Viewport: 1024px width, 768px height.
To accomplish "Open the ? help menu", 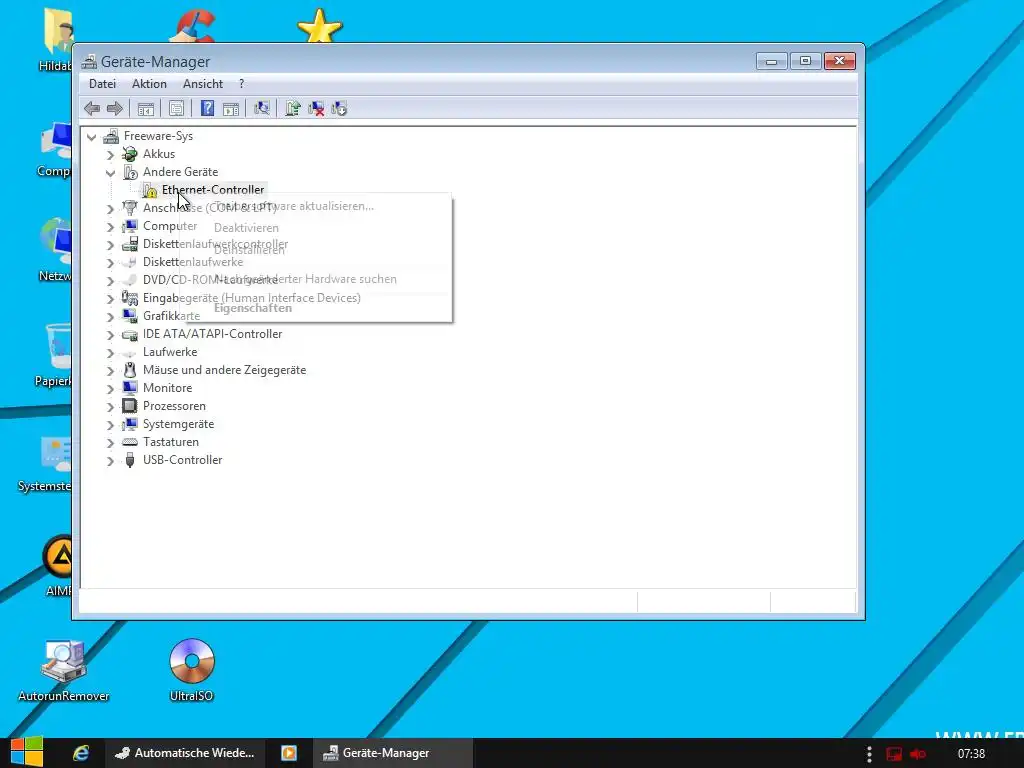I will (242, 84).
